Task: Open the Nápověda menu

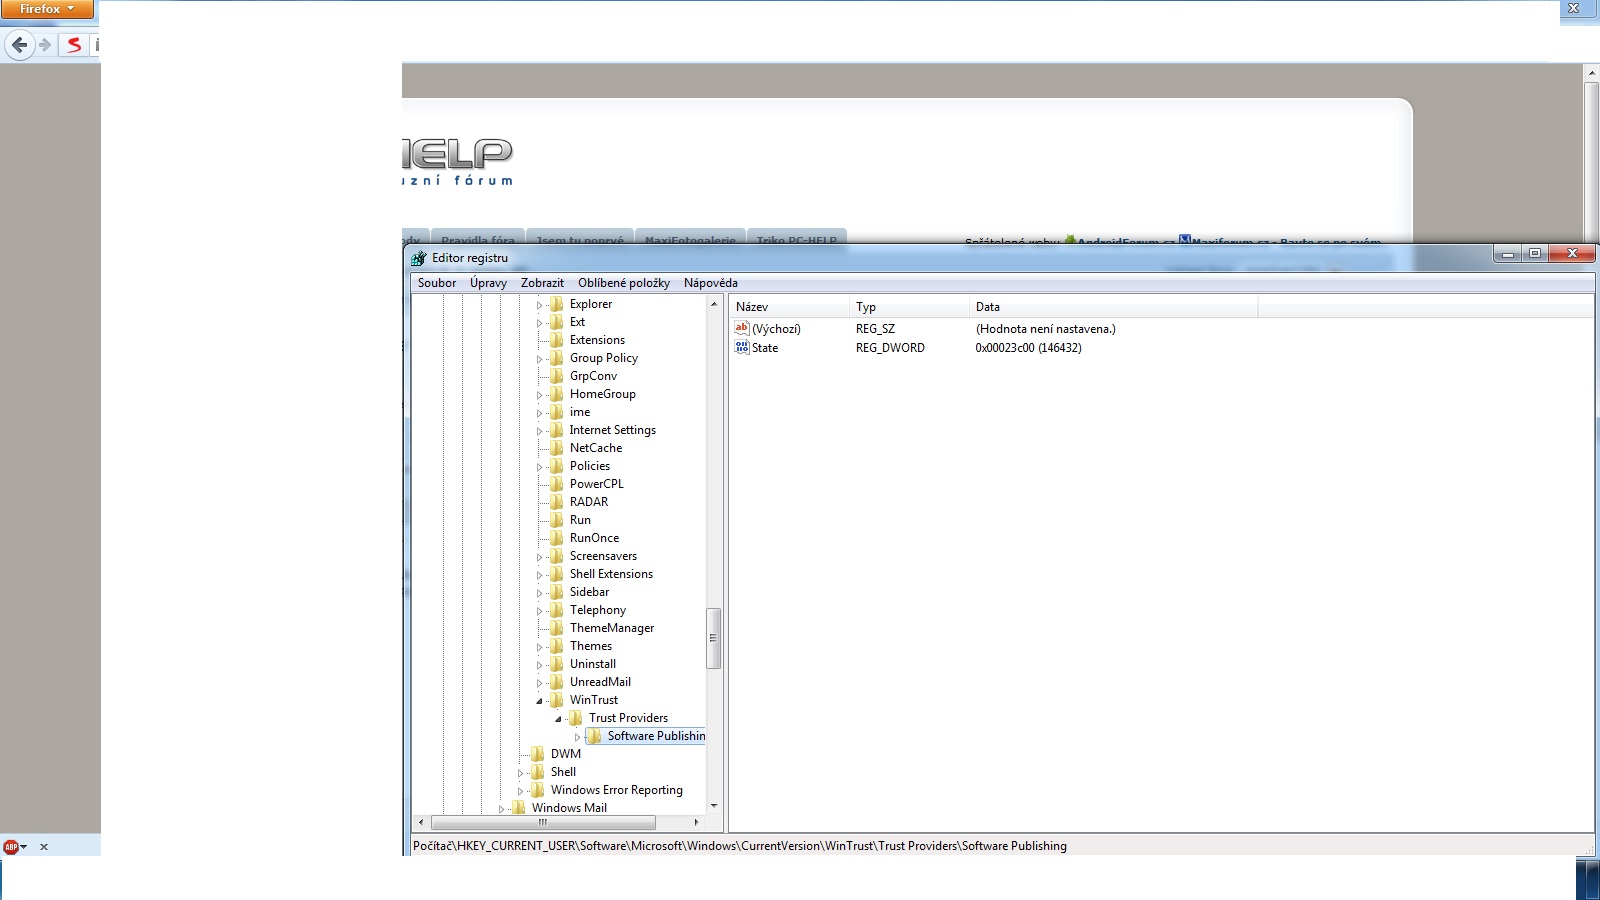Action: point(711,283)
